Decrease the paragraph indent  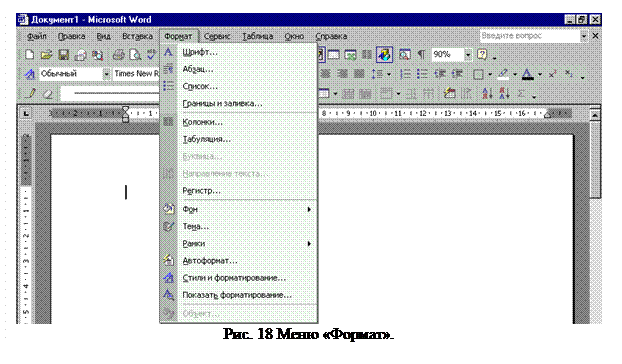coord(439,74)
